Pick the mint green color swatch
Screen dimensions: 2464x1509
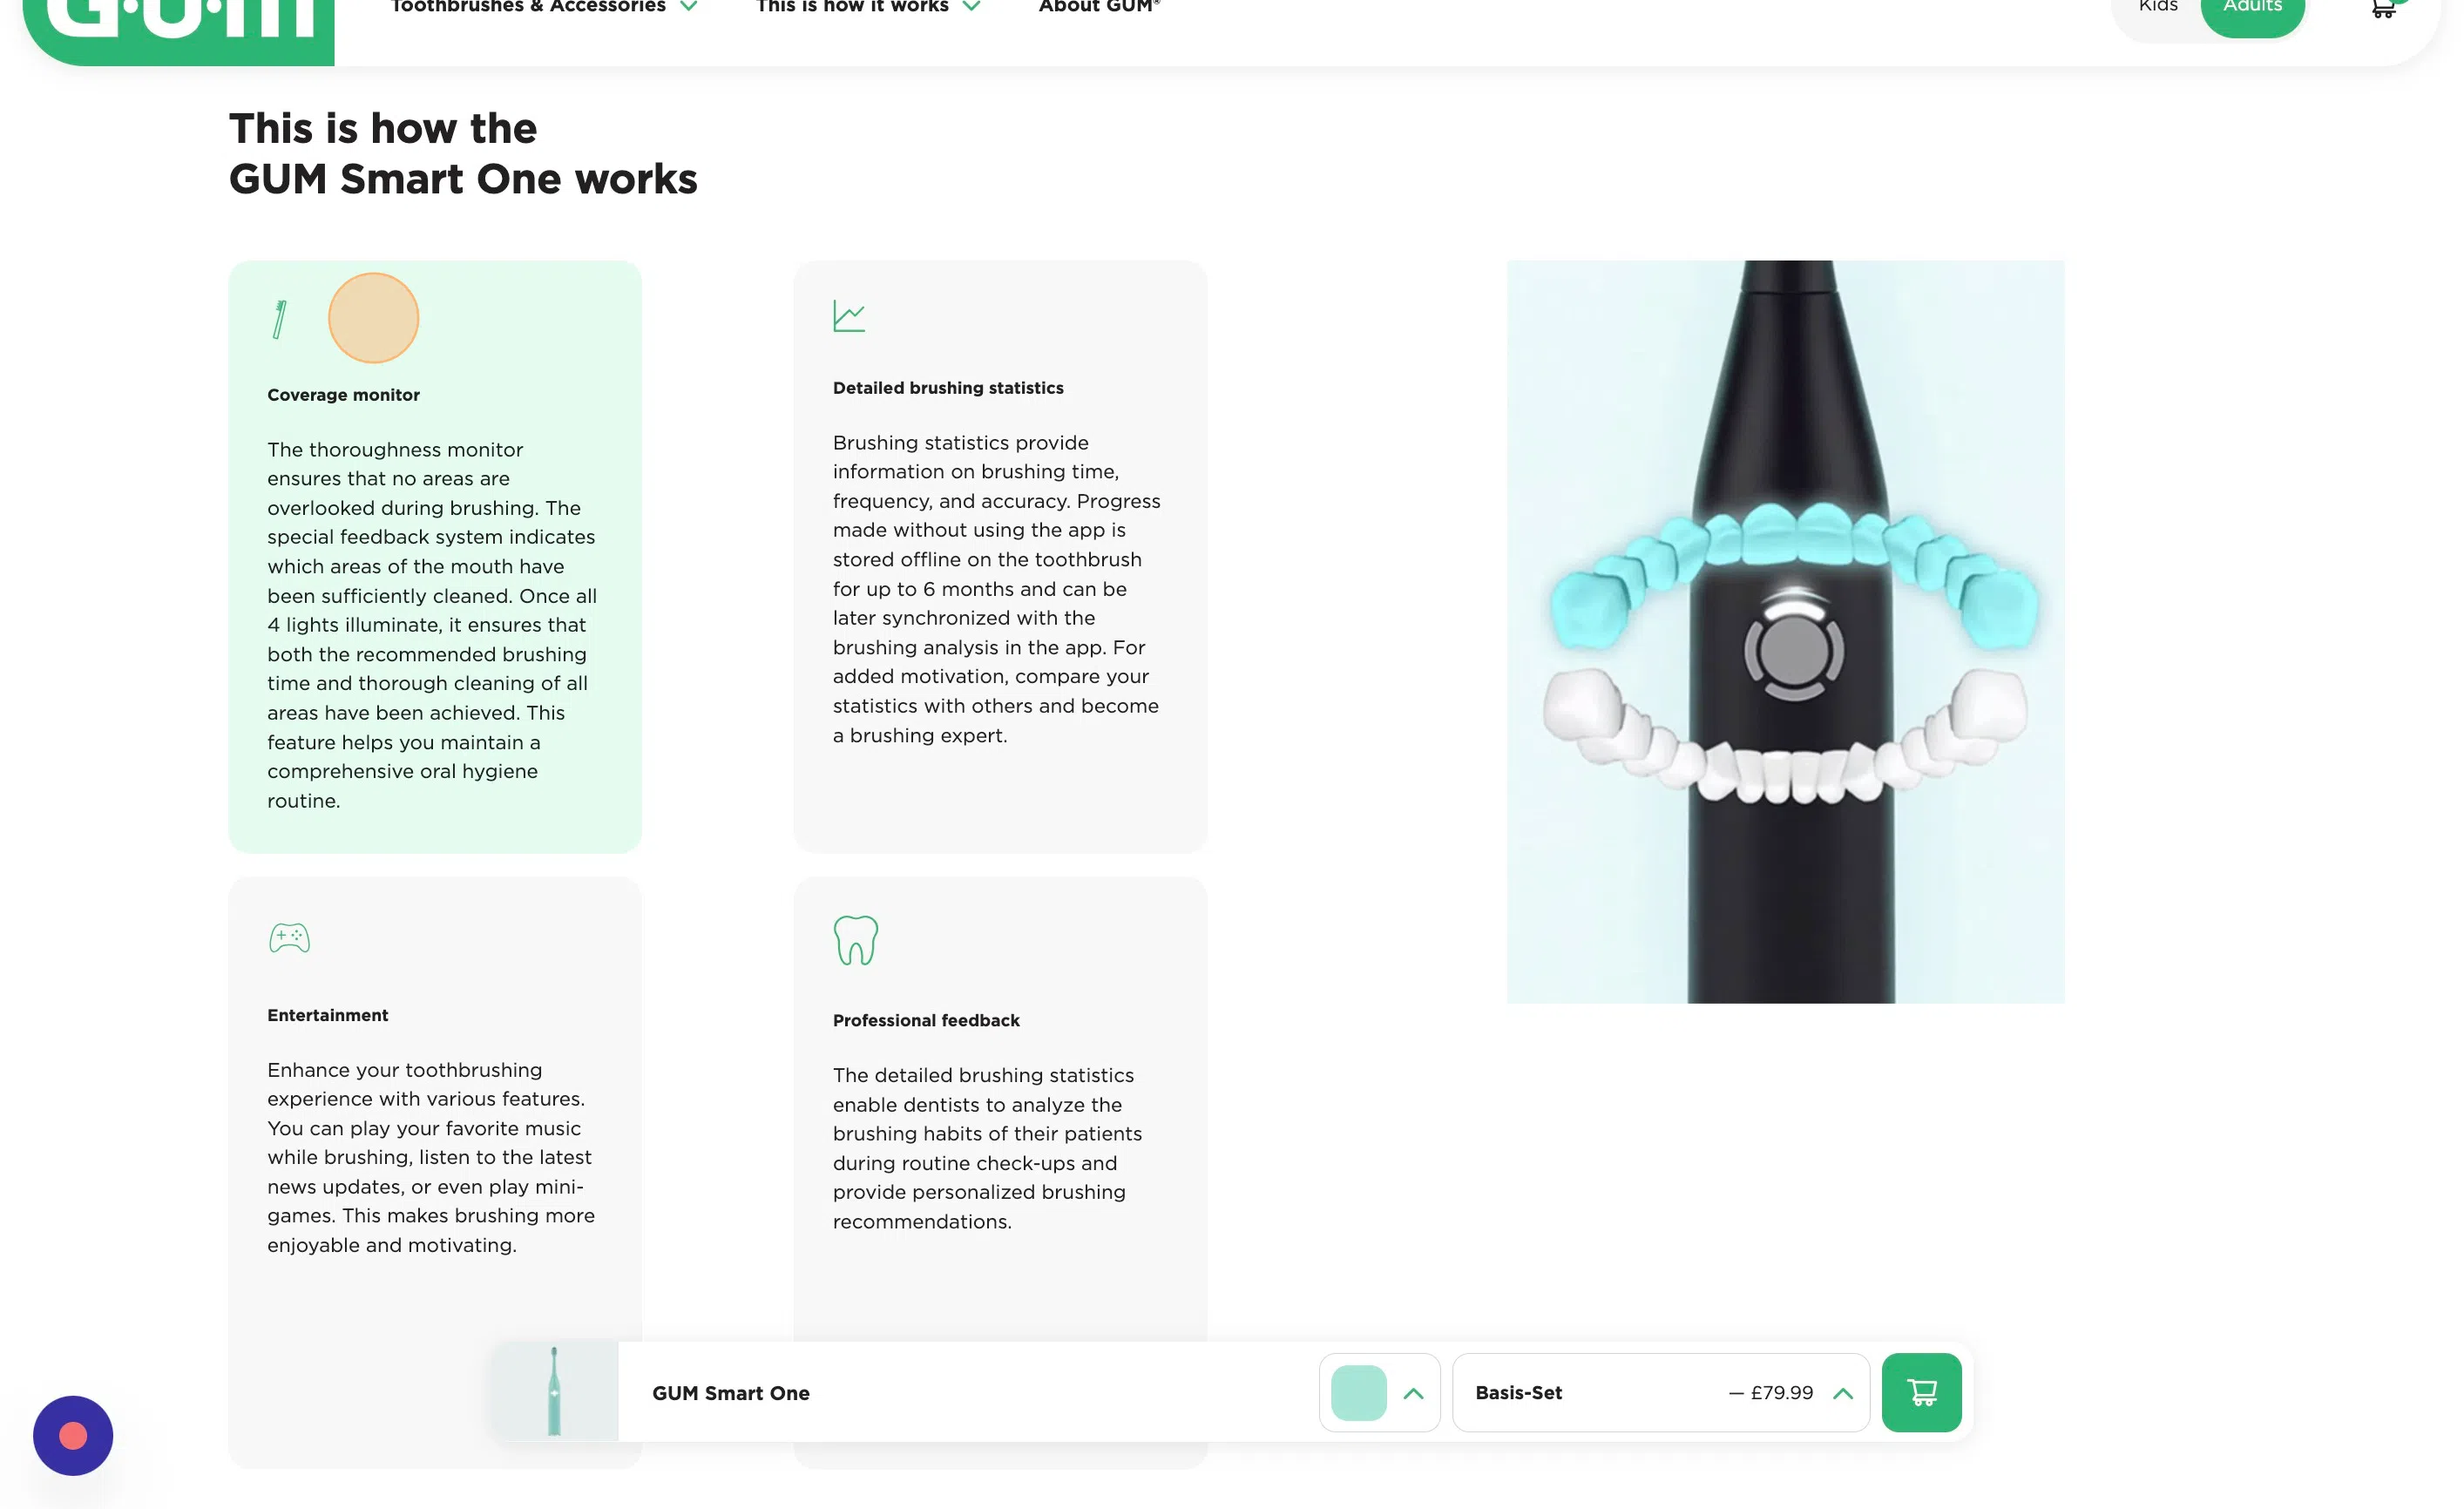click(x=1358, y=1392)
